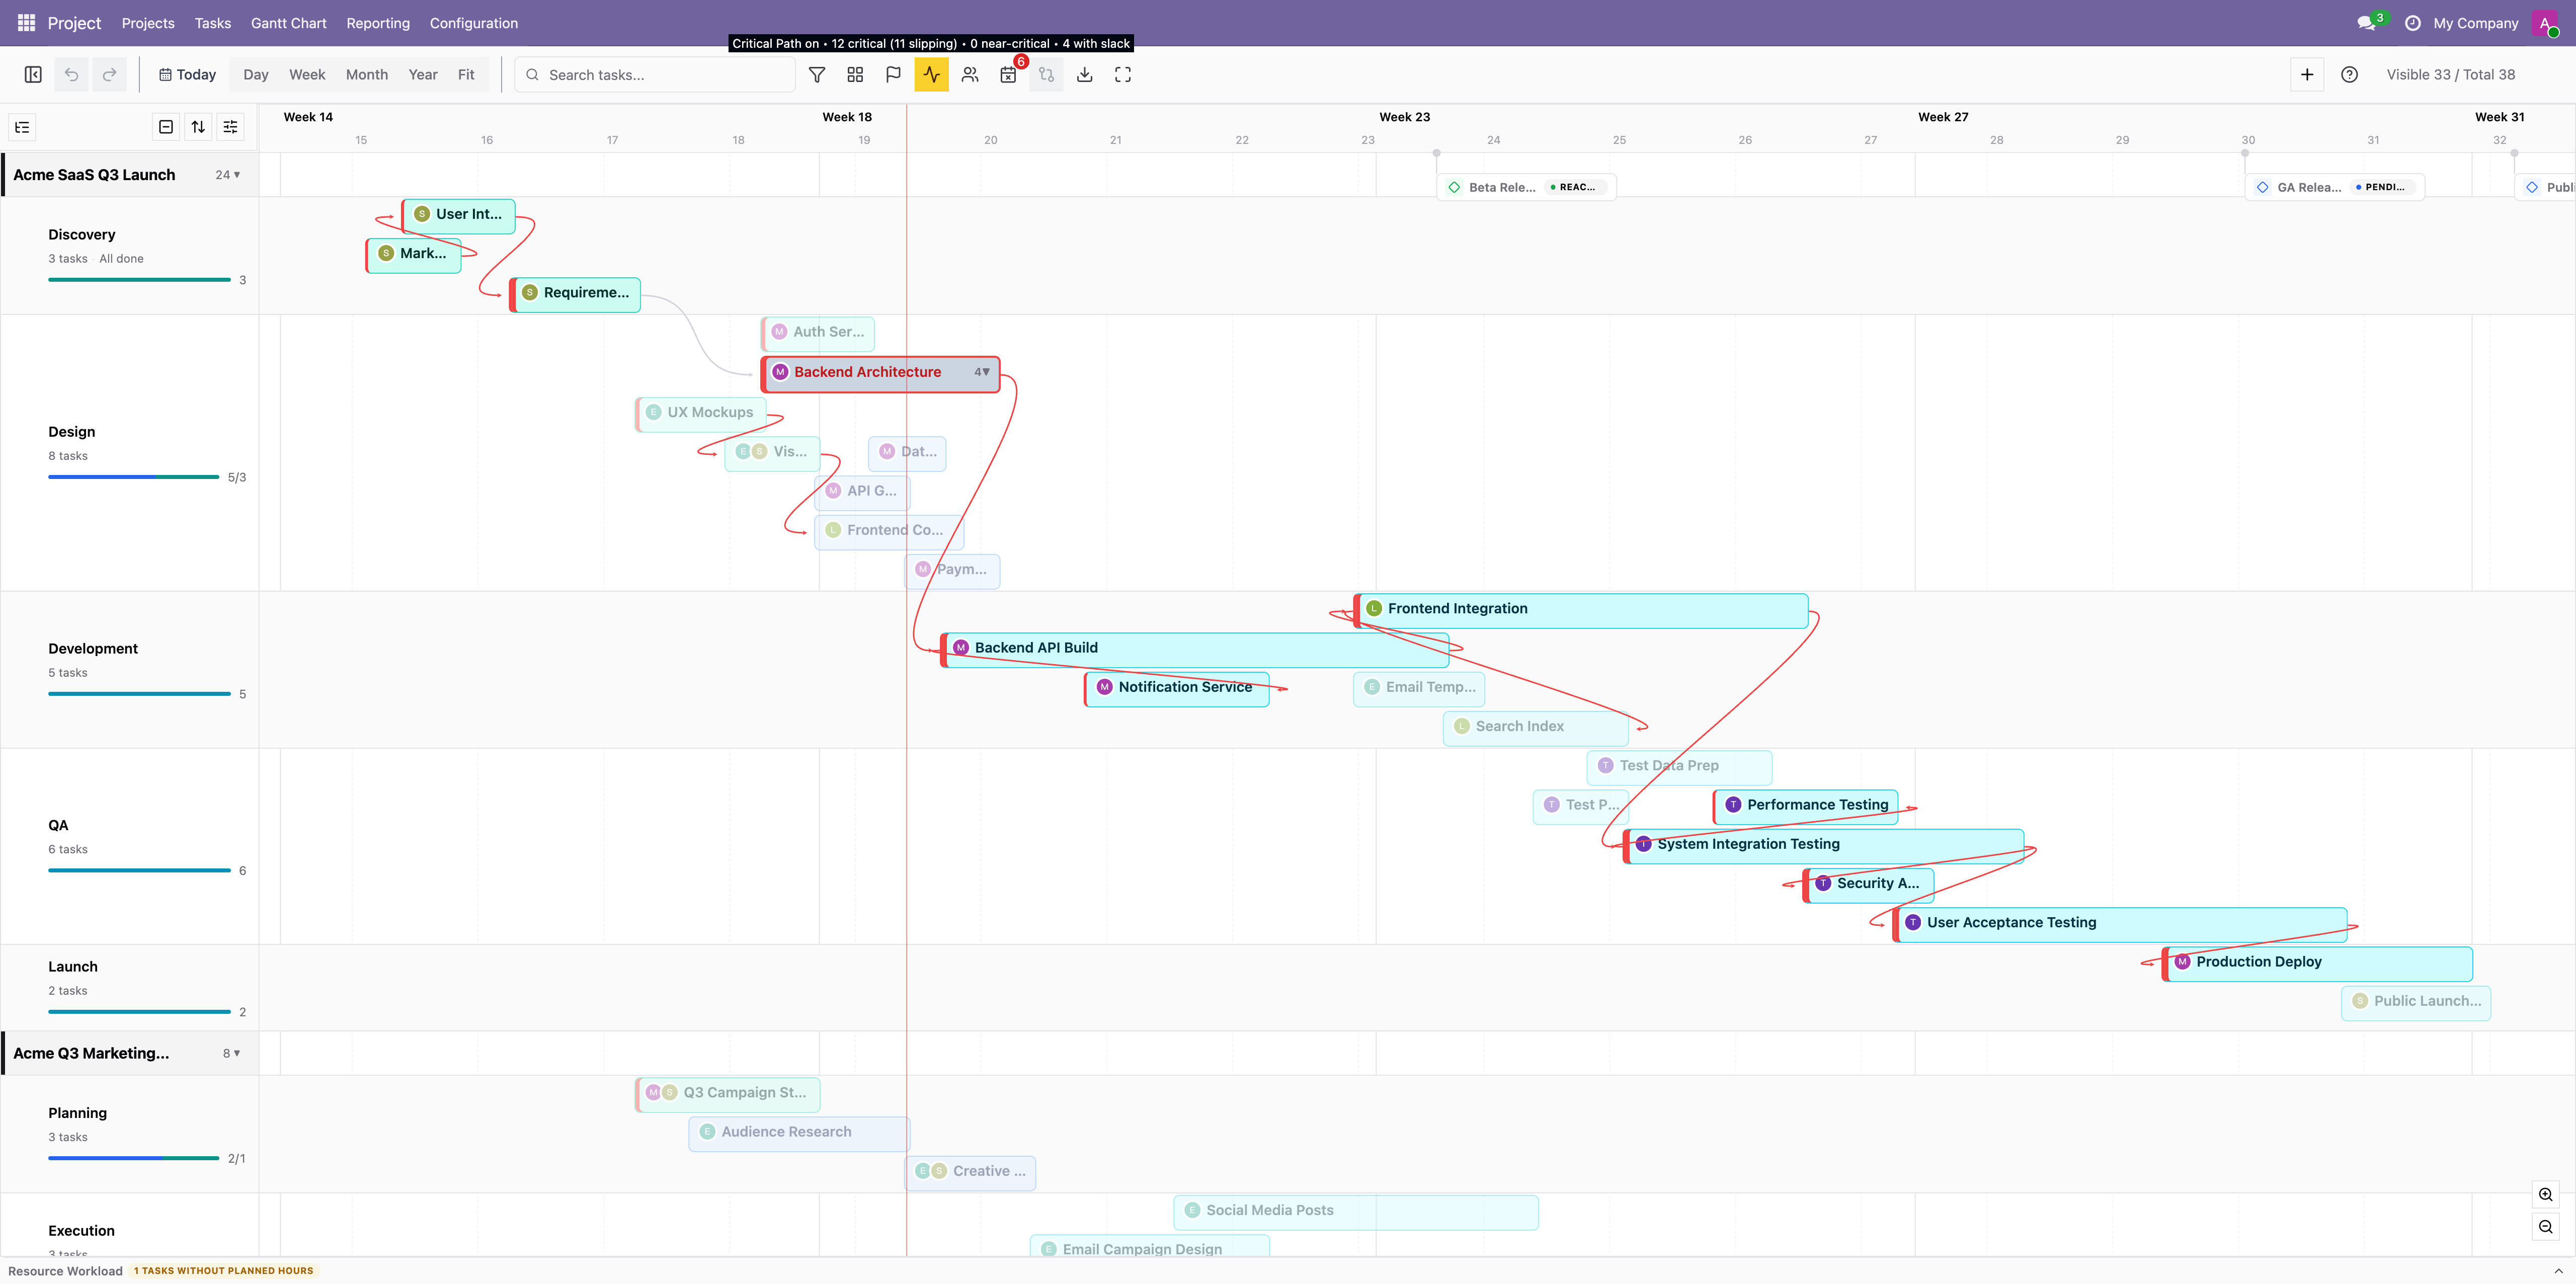
Task: Expand Backend Architecture subtasks arrow
Action: pyautogui.click(x=982, y=372)
